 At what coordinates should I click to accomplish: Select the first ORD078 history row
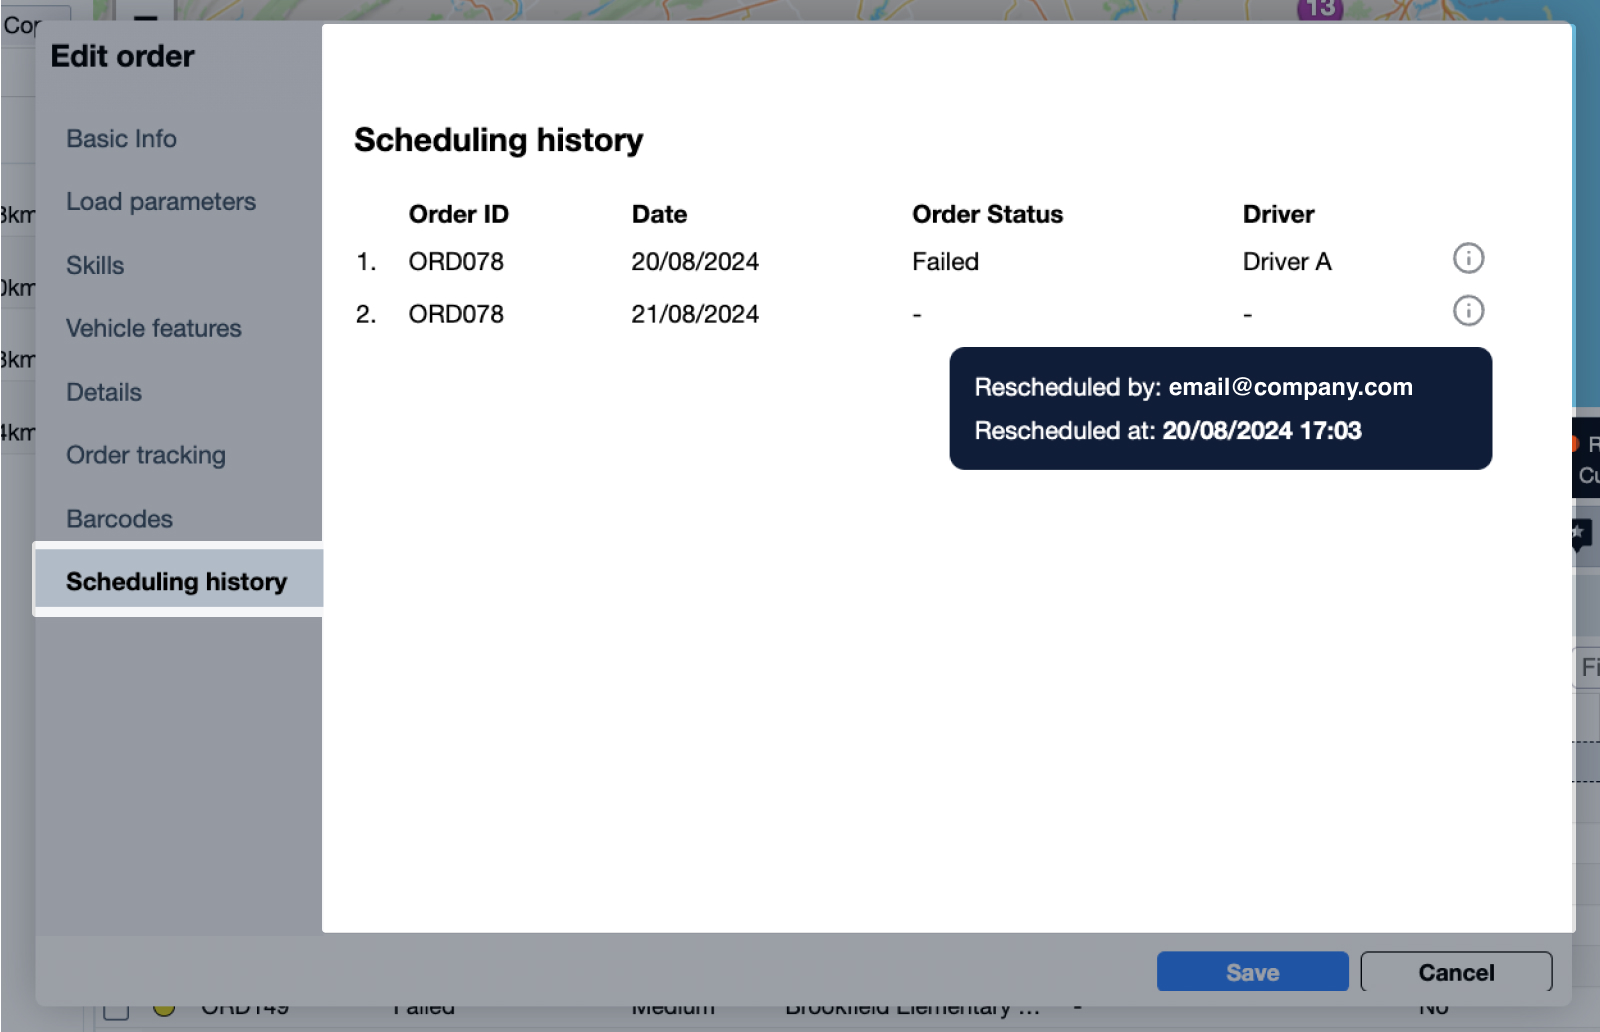click(456, 262)
